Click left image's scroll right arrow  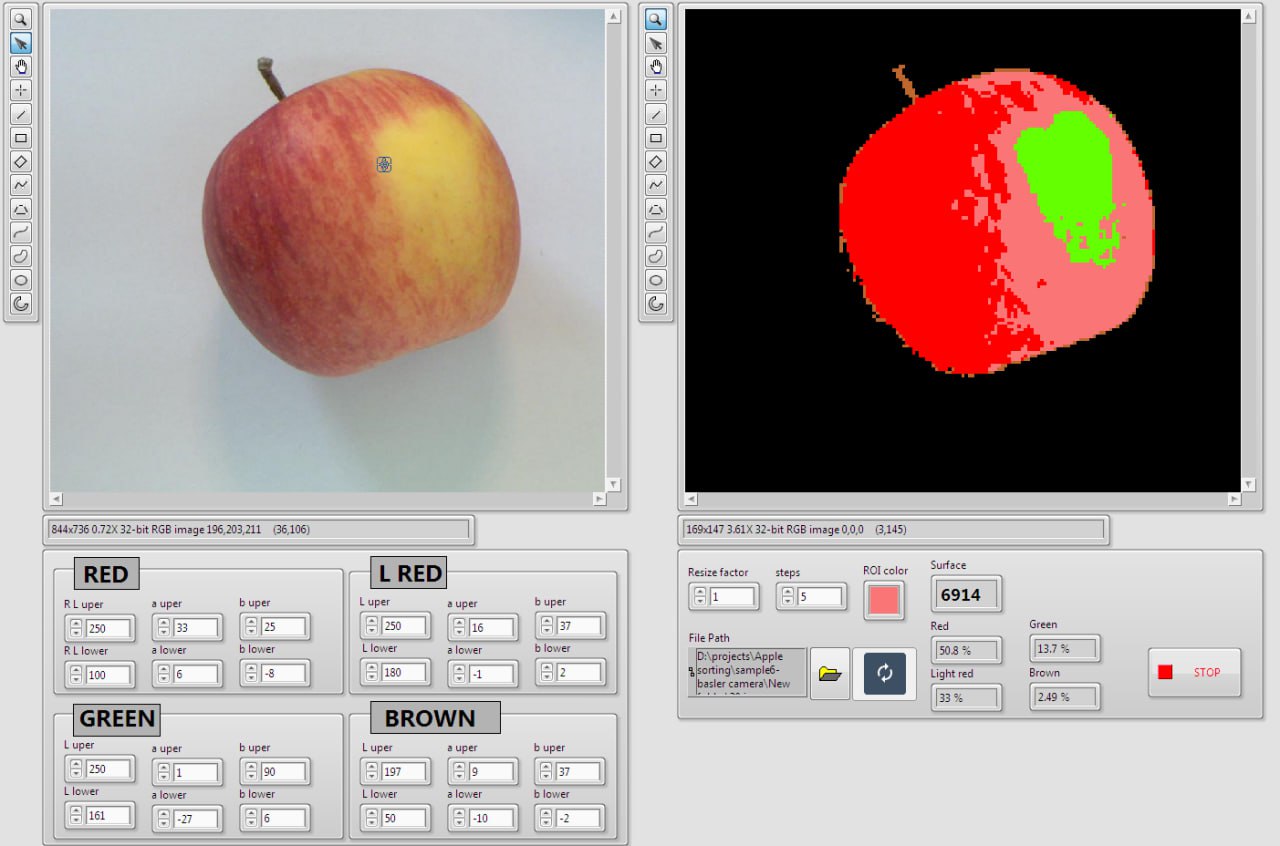pyautogui.click(x=598, y=498)
